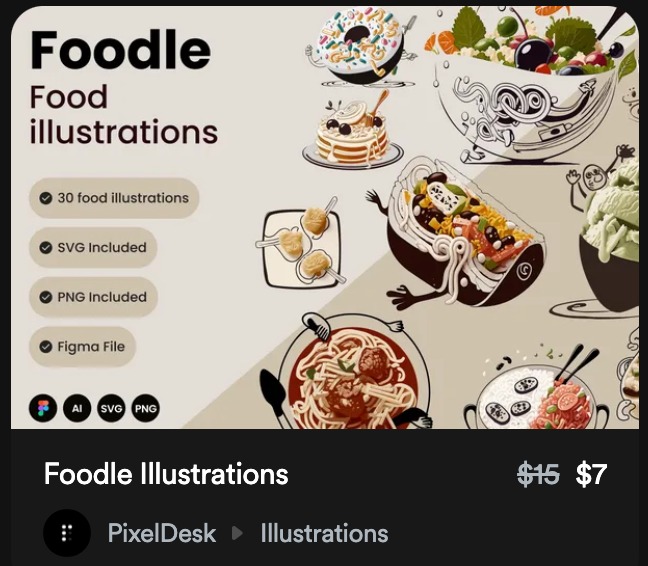Screen dimensions: 648x566
Task: Click checkmark next to 30 food illustrations
Action: [x=45, y=198]
